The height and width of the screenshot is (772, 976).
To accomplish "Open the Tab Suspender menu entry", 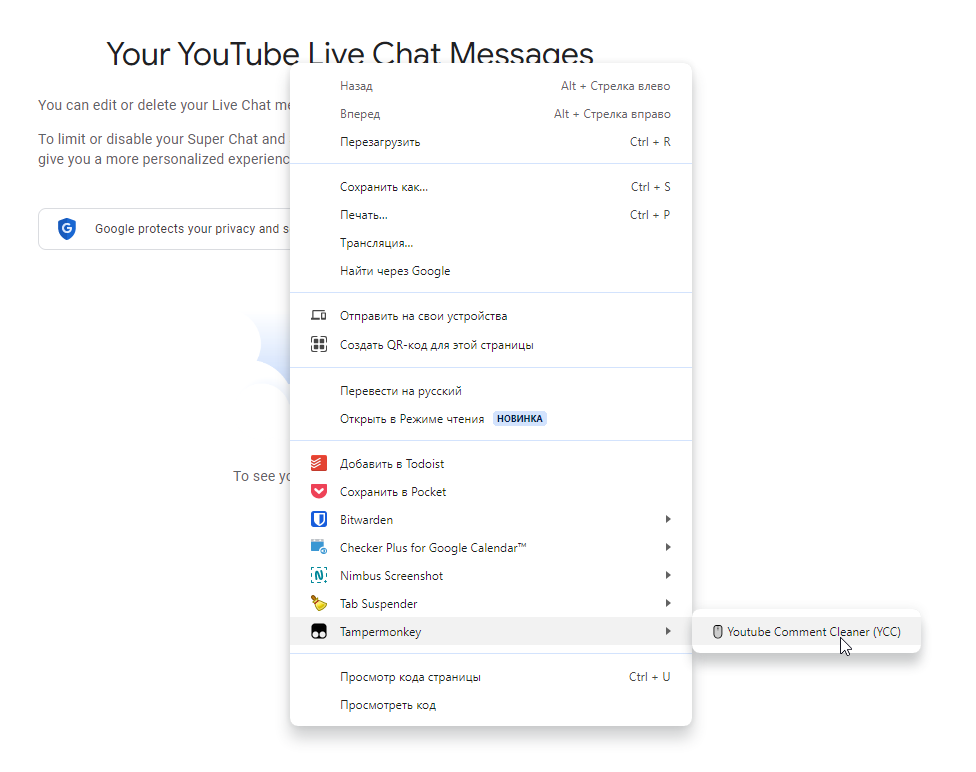I will [490, 604].
